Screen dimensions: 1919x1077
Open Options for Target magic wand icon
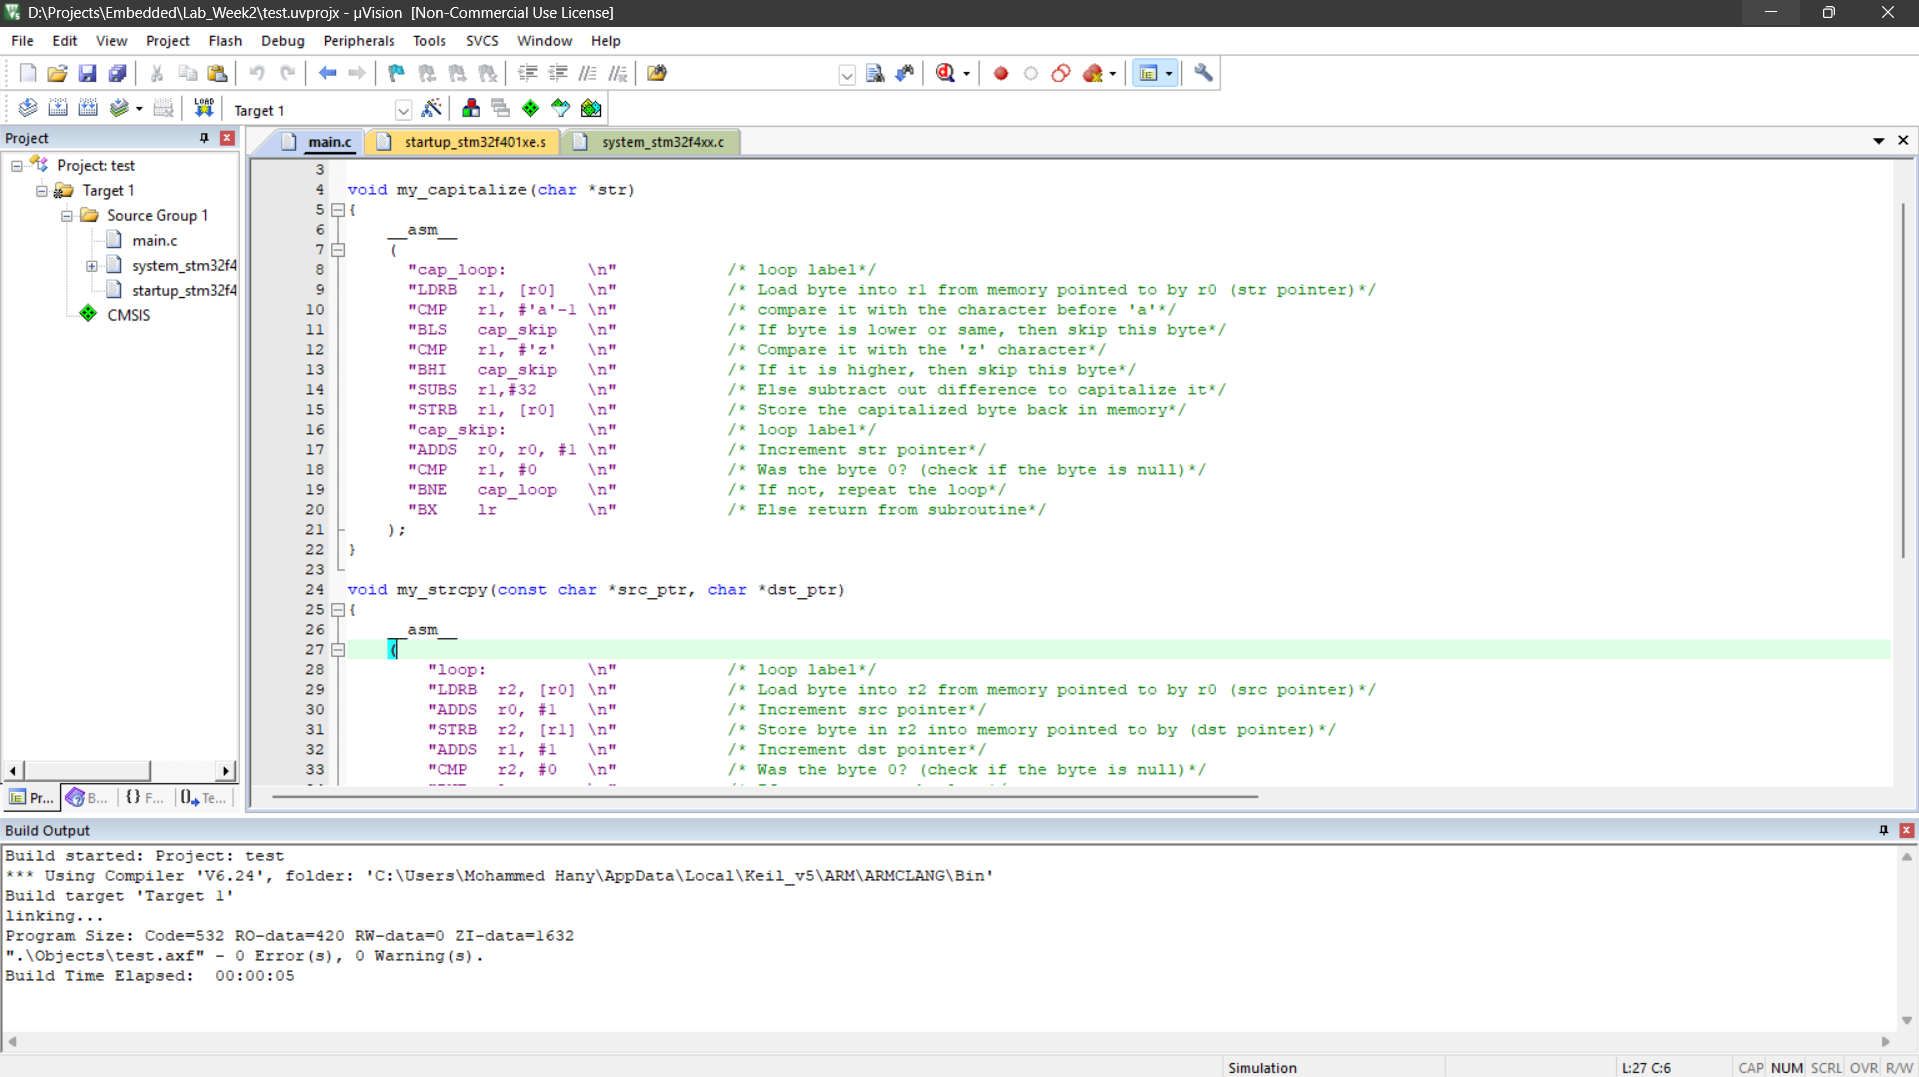[432, 108]
